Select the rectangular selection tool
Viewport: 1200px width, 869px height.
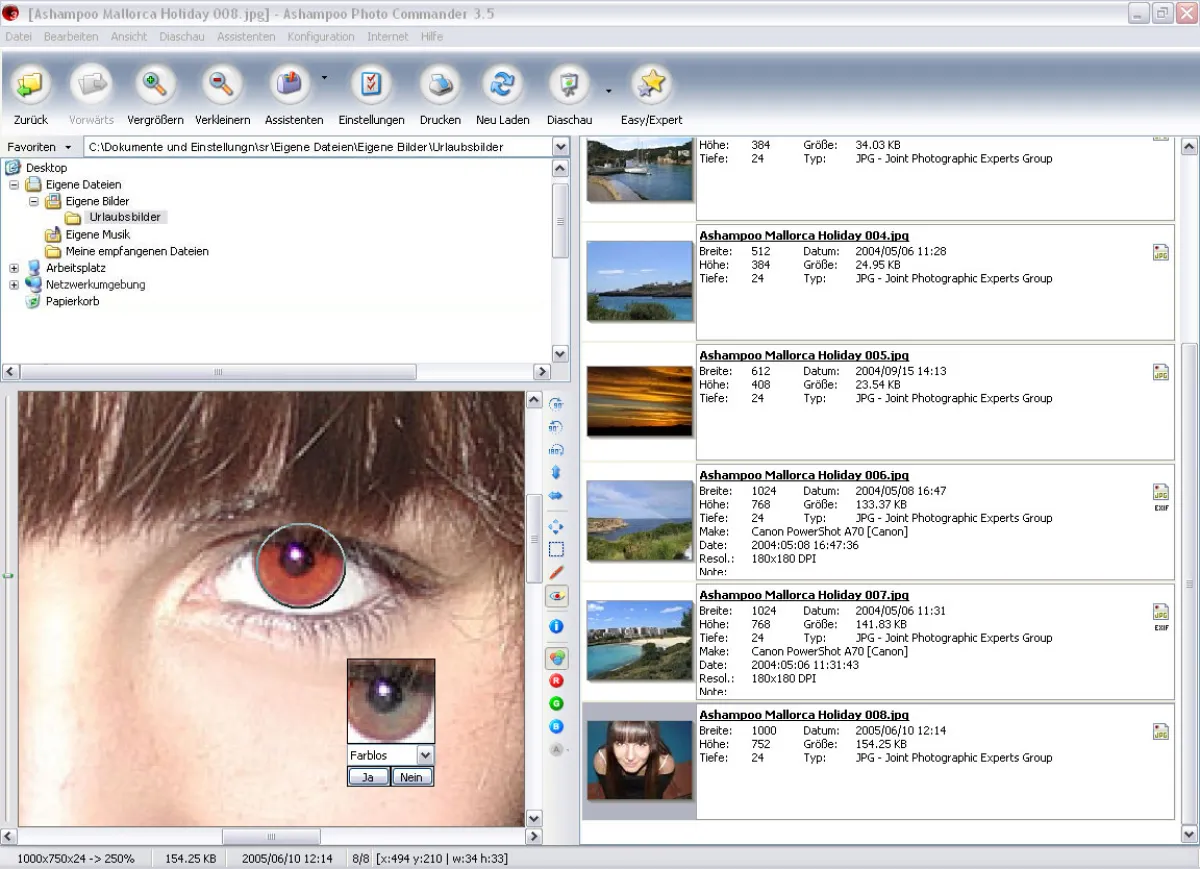(x=557, y=549)
